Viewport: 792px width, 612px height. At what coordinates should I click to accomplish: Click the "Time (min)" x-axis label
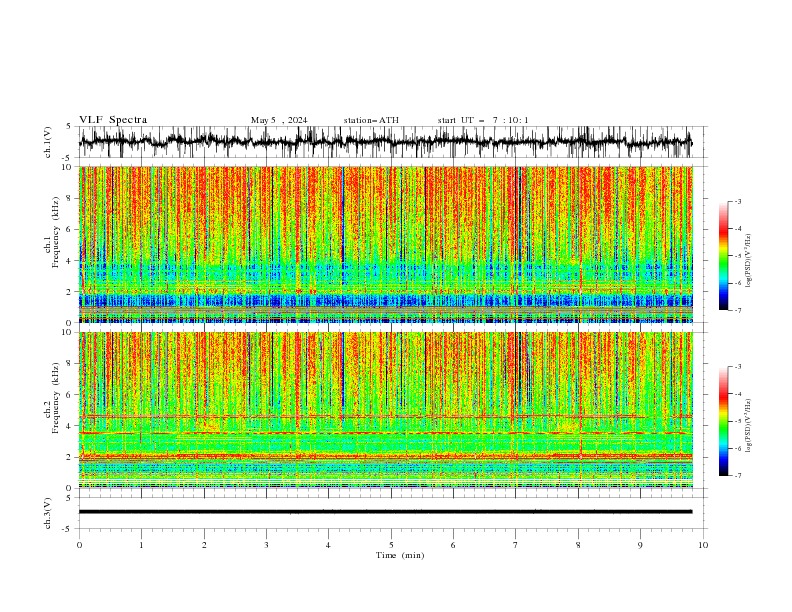coord(400,555)
